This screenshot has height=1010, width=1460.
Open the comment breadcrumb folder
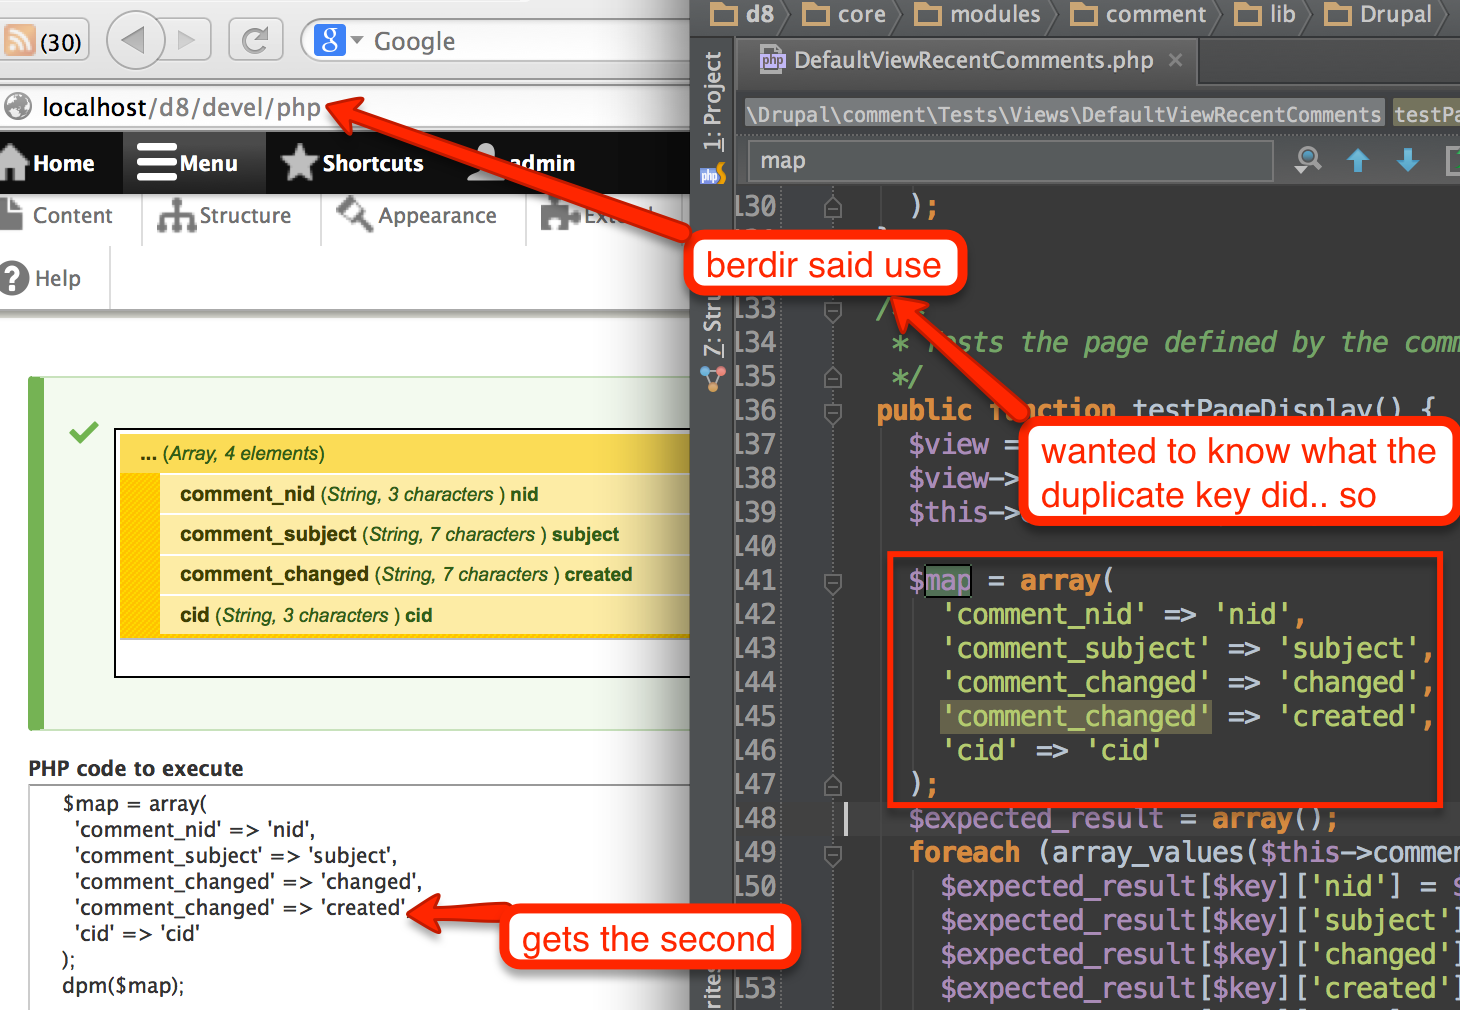(x=1138, y=14)
